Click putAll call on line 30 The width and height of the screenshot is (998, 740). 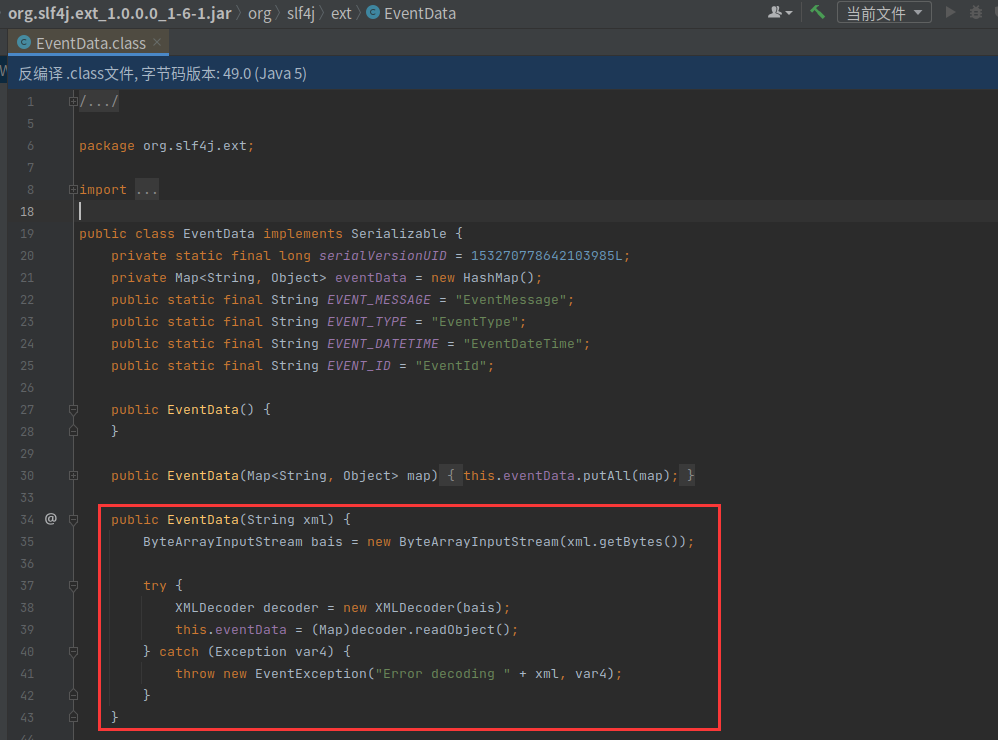[x=607, y=475]
